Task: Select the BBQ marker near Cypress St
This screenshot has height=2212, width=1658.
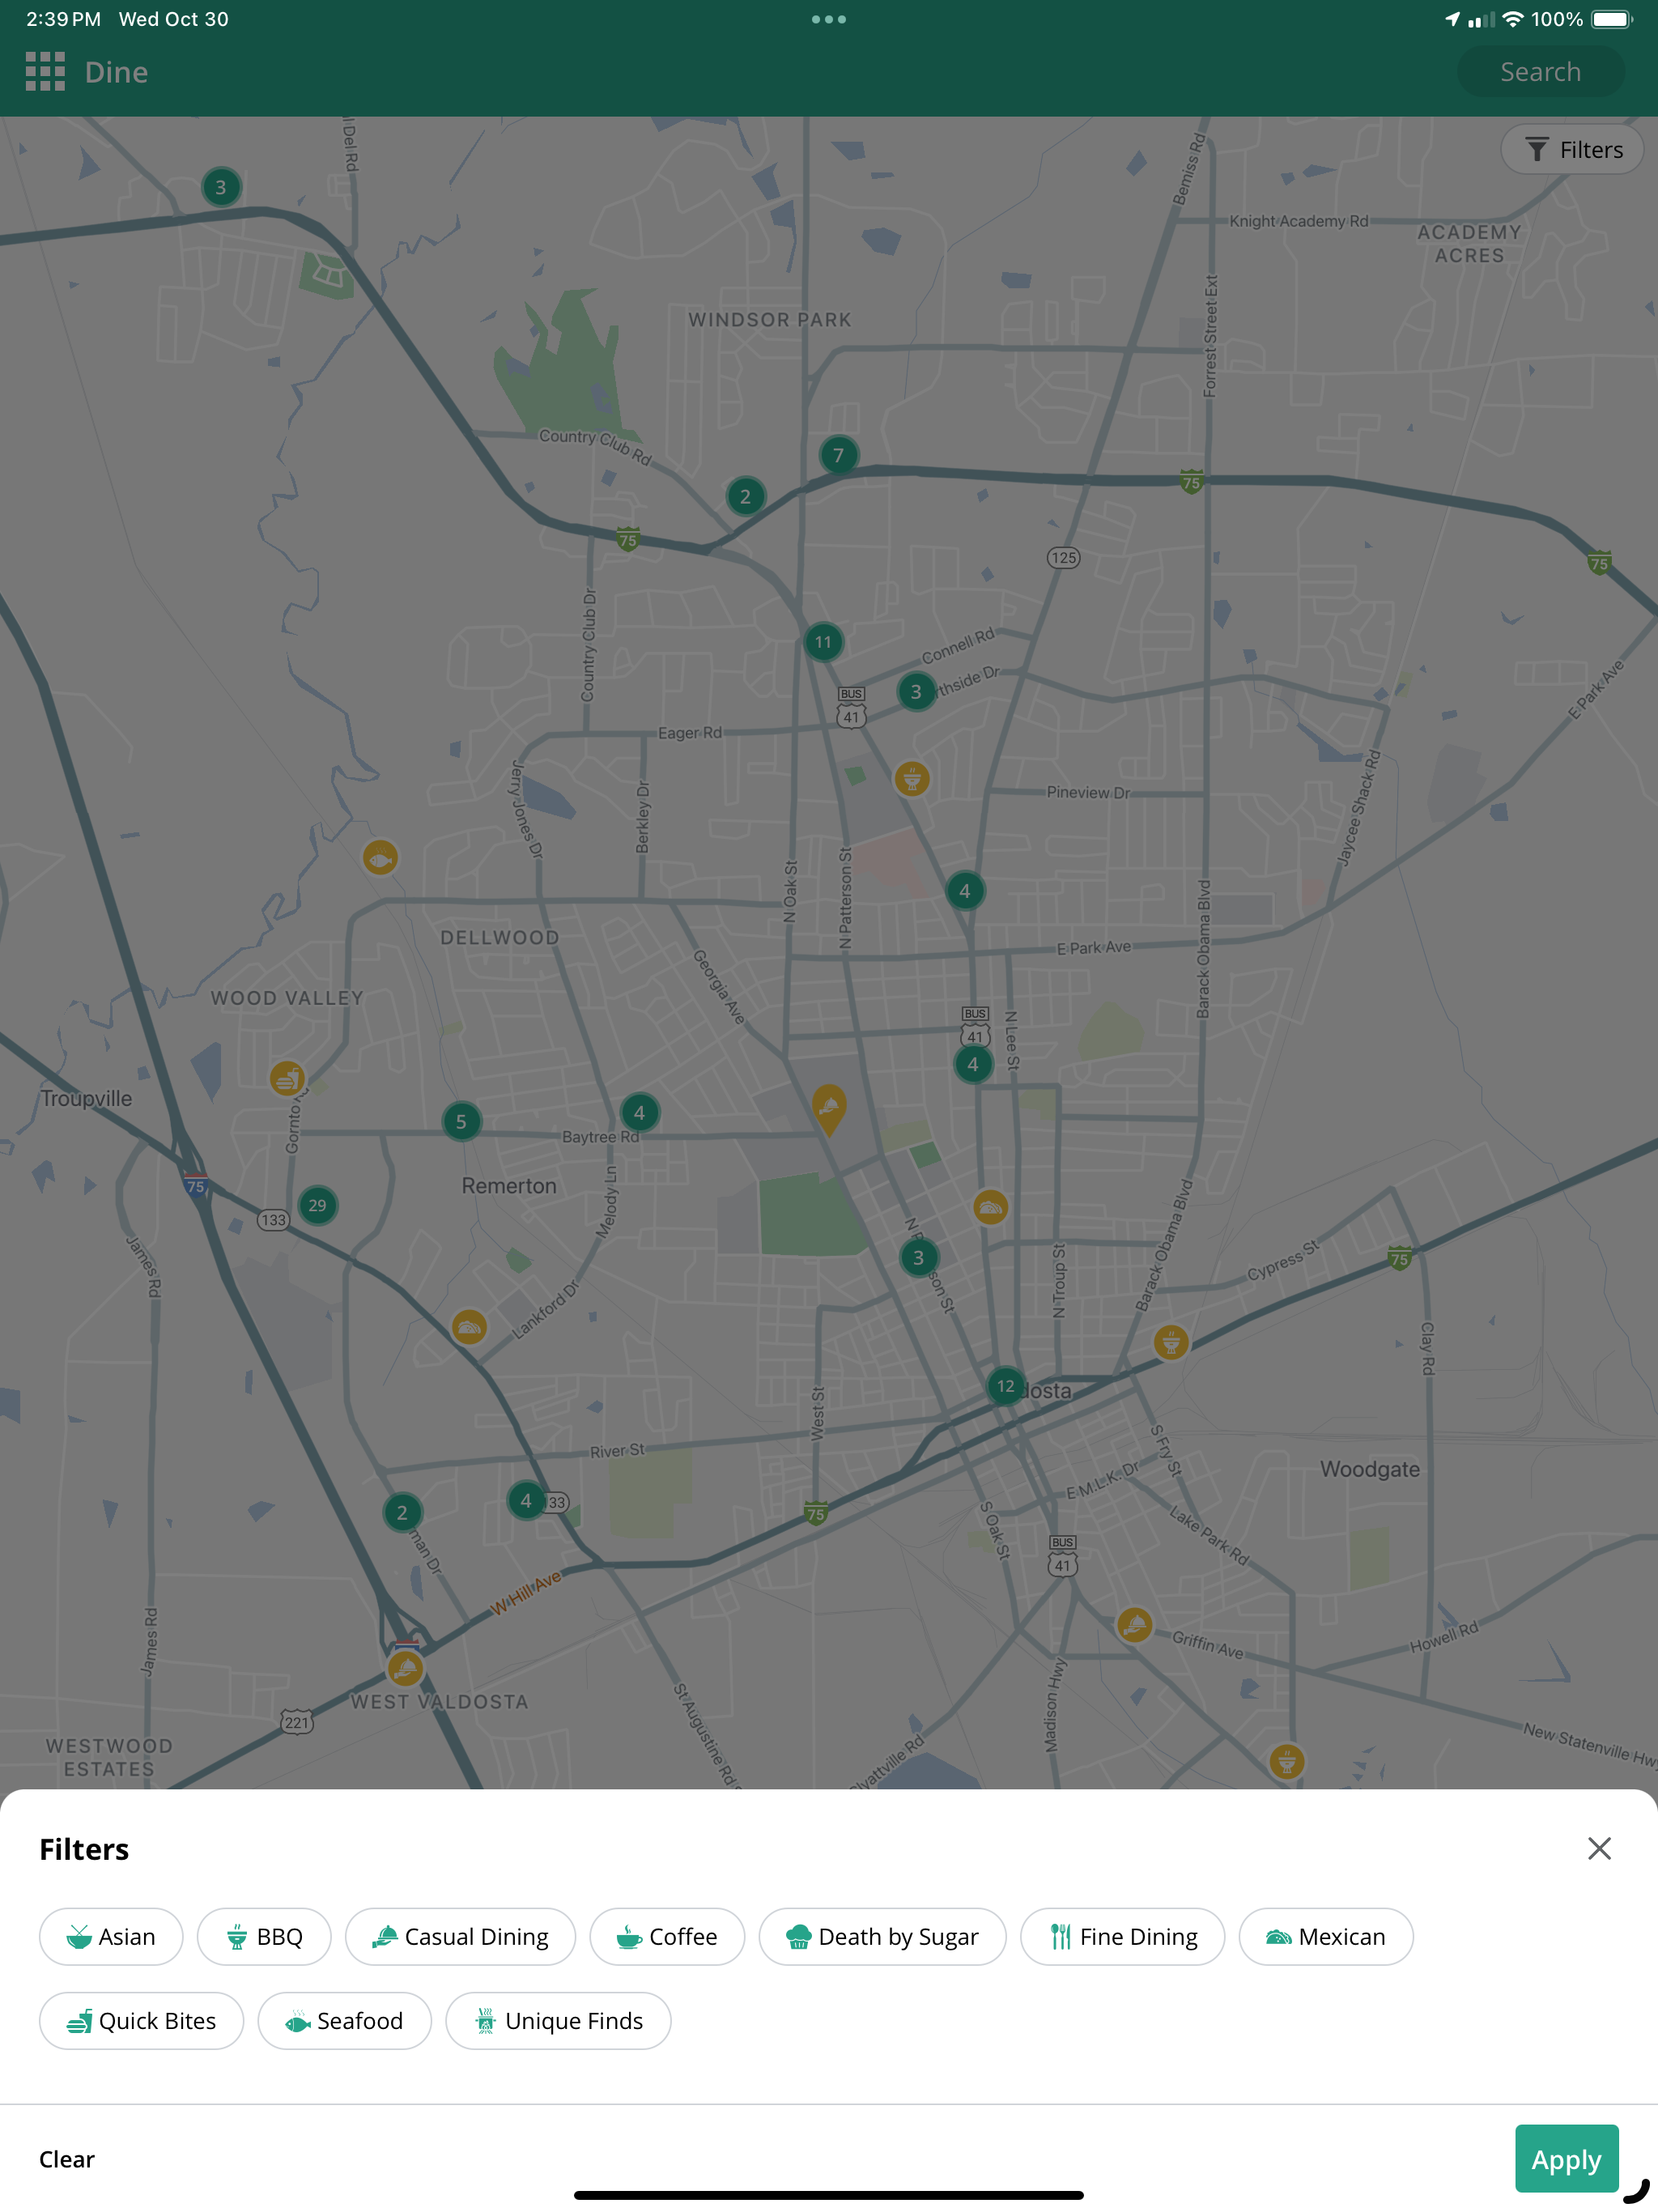Action: click(x=1171, y=1342)
